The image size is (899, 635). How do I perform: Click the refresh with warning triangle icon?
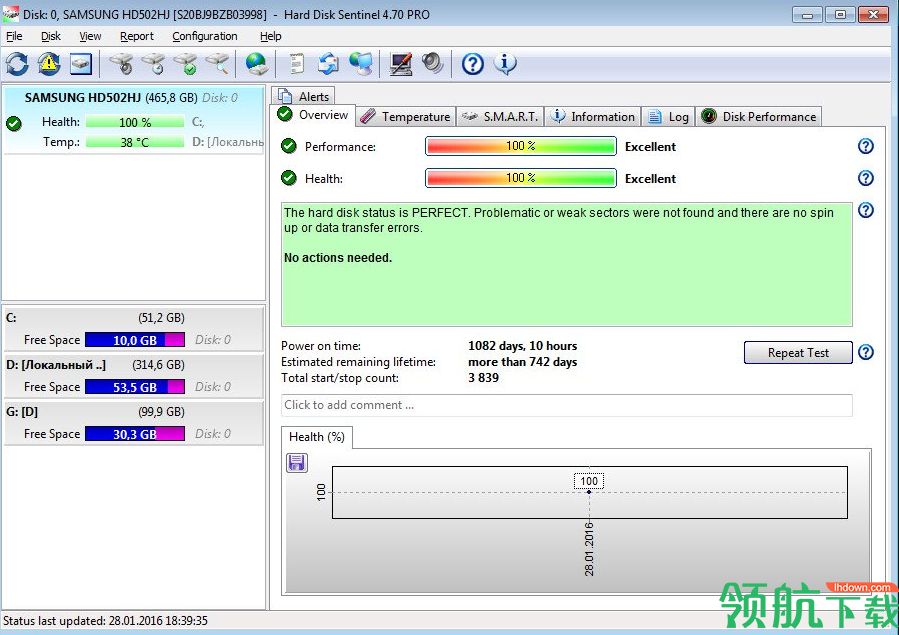49,64
